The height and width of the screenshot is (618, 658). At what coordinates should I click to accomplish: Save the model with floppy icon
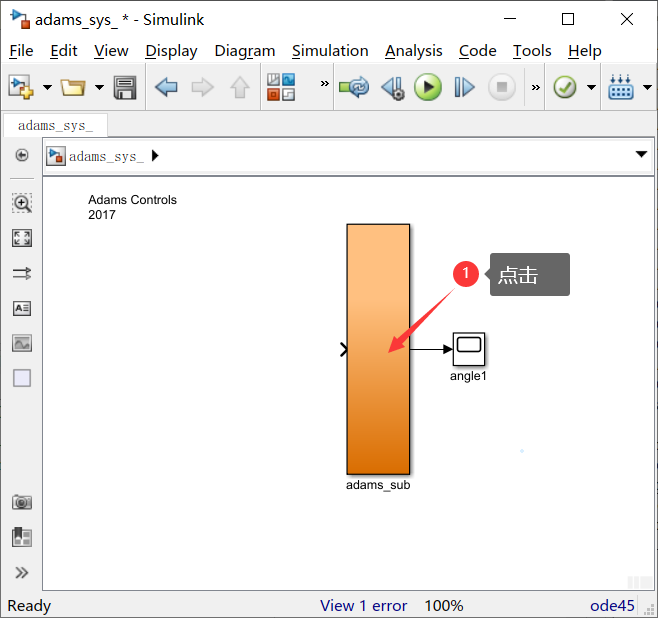click(125, 88)
